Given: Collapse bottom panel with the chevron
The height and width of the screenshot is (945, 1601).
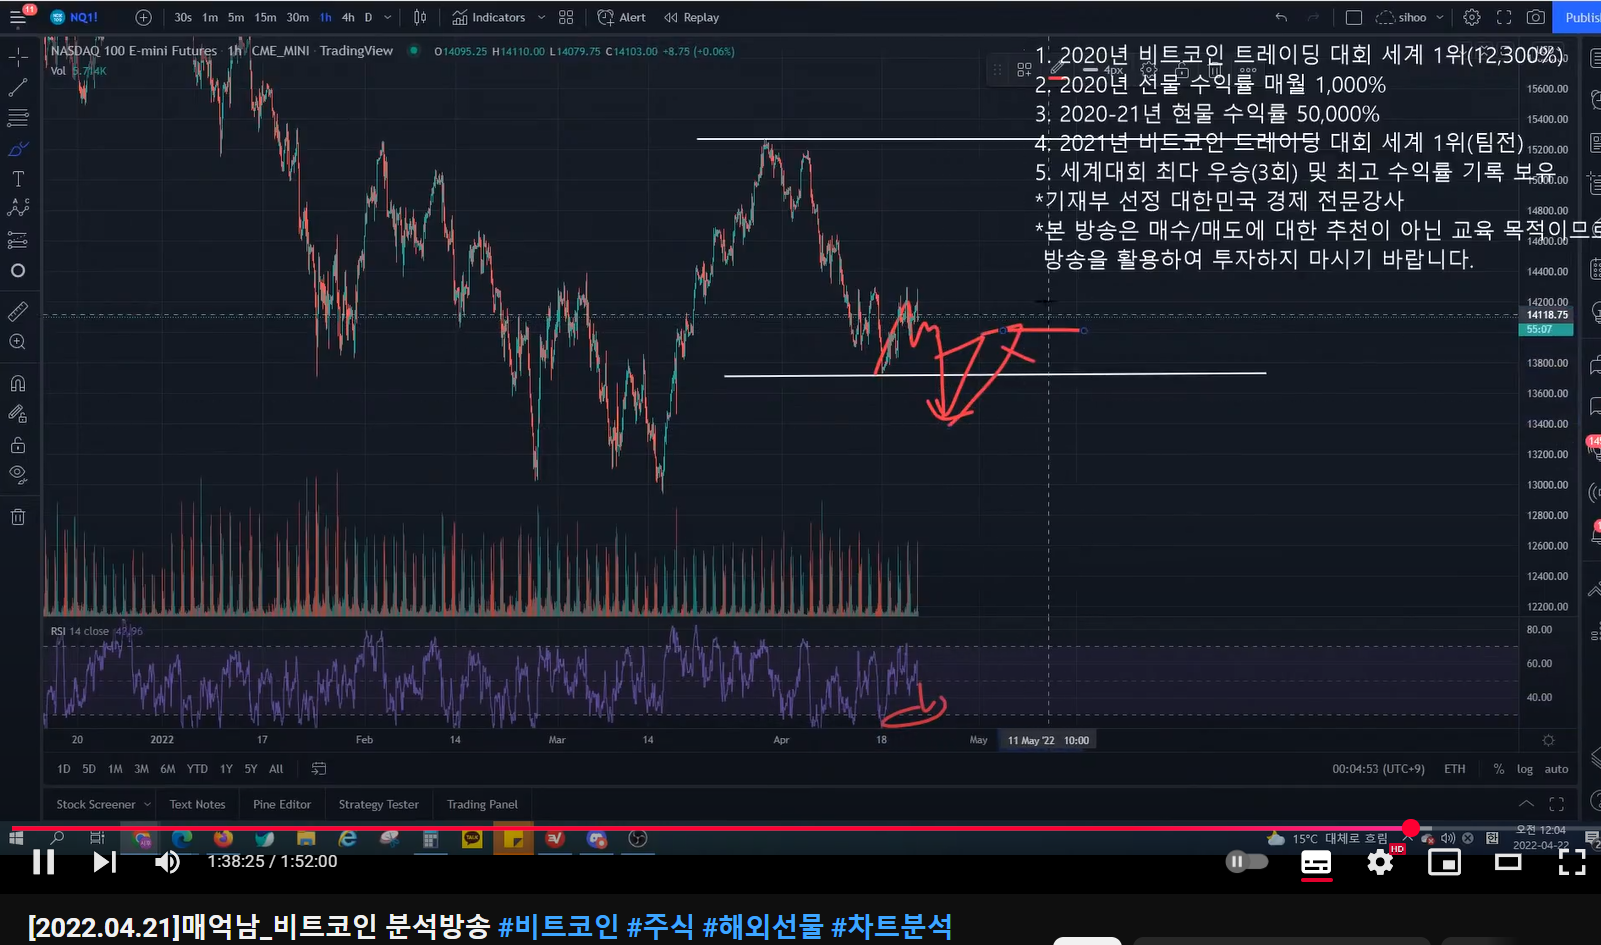Looking at the screenshot, I should coord(1526,804).
